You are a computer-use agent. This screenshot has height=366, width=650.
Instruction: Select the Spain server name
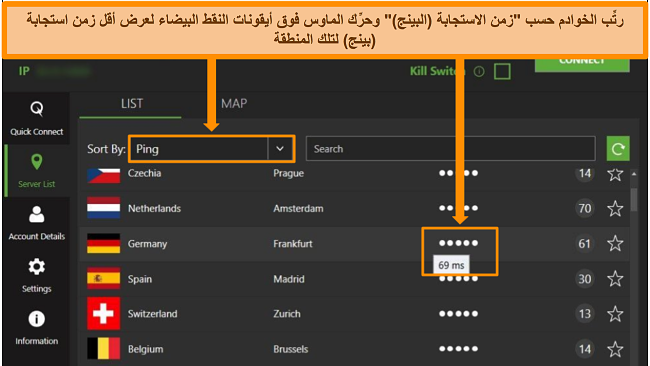point(140,279)
